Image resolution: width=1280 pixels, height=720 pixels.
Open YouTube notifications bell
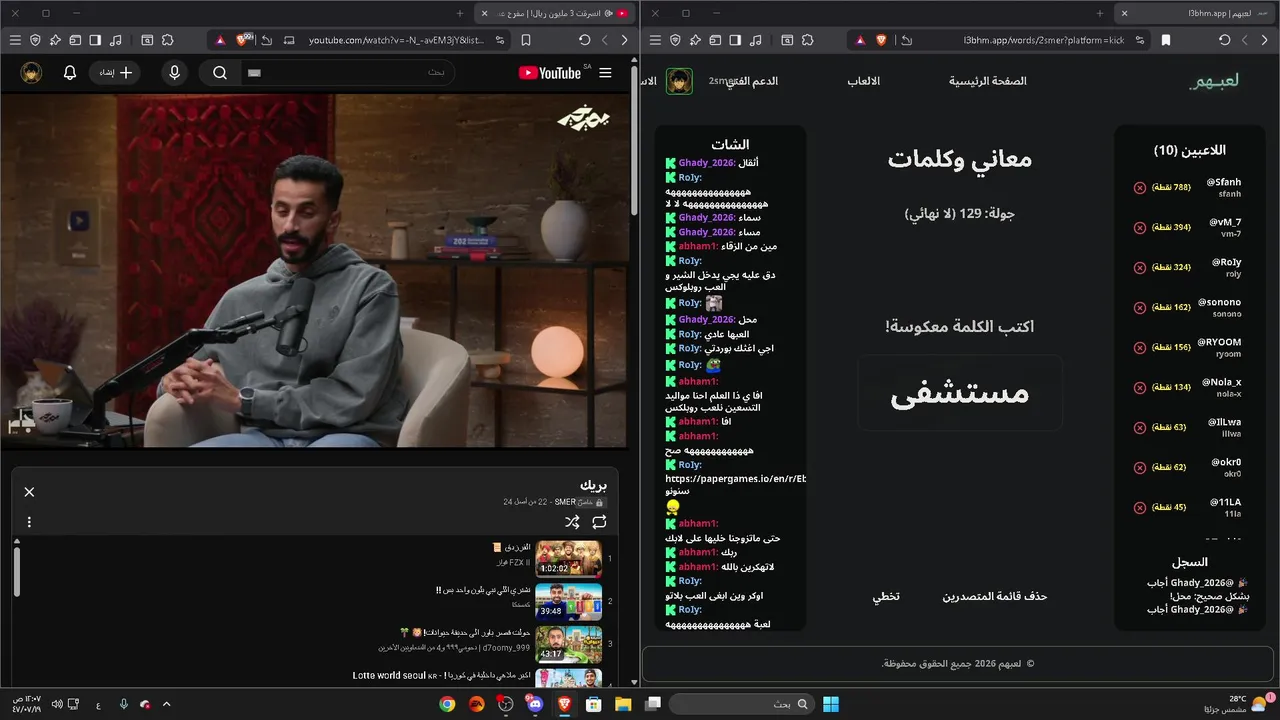point(70,73)
